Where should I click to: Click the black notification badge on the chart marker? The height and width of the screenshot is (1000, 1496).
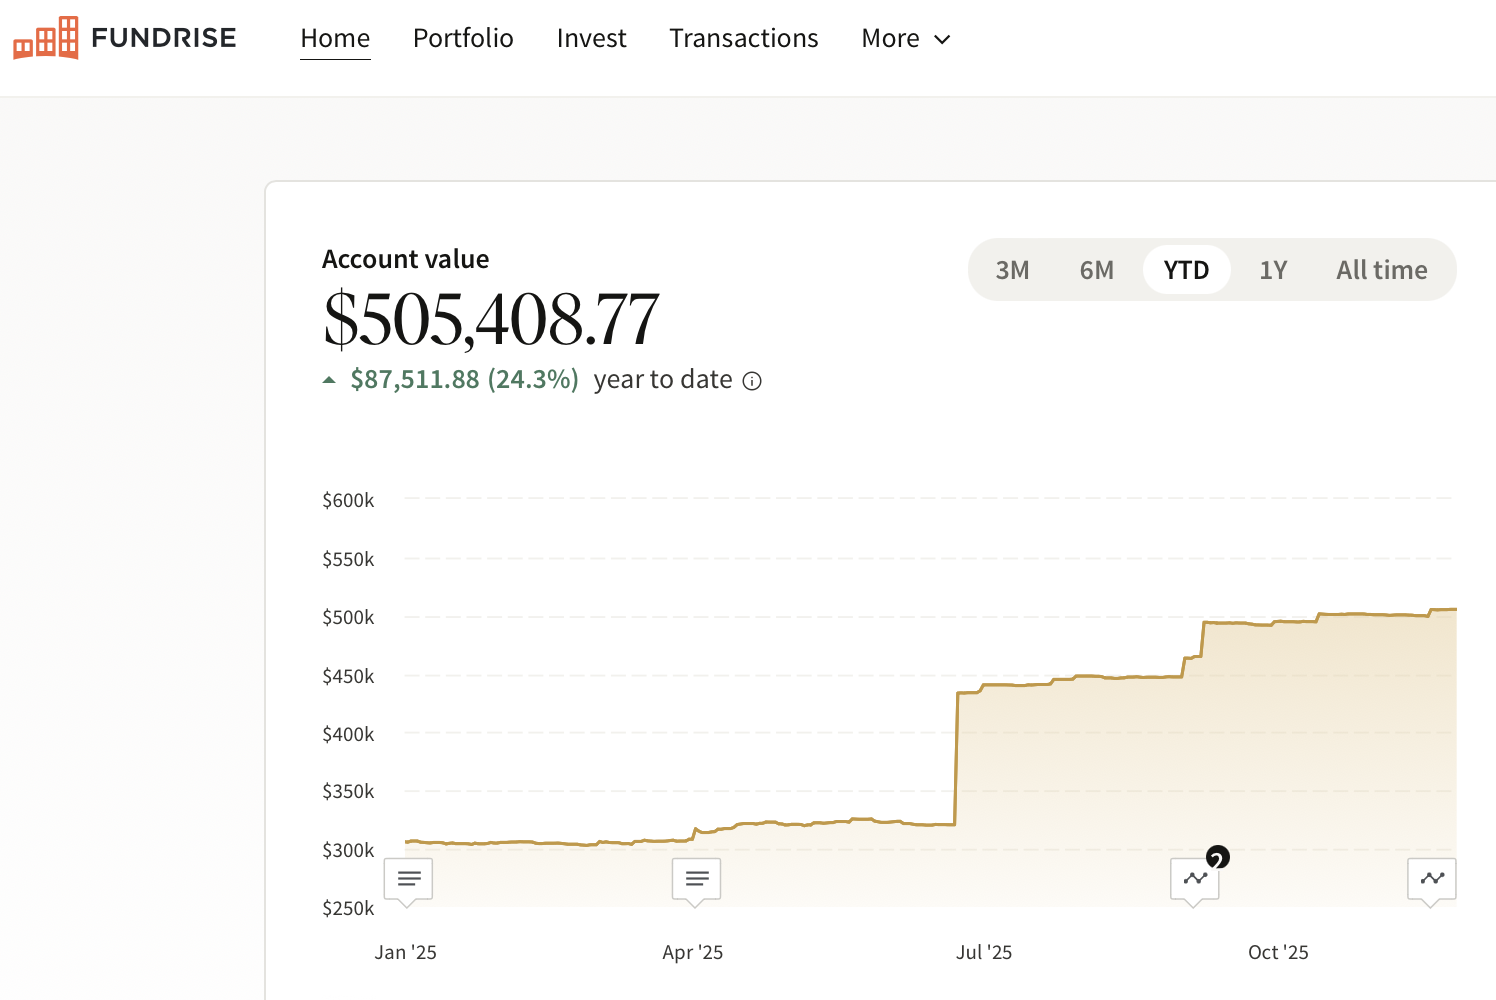[1217, 857]
